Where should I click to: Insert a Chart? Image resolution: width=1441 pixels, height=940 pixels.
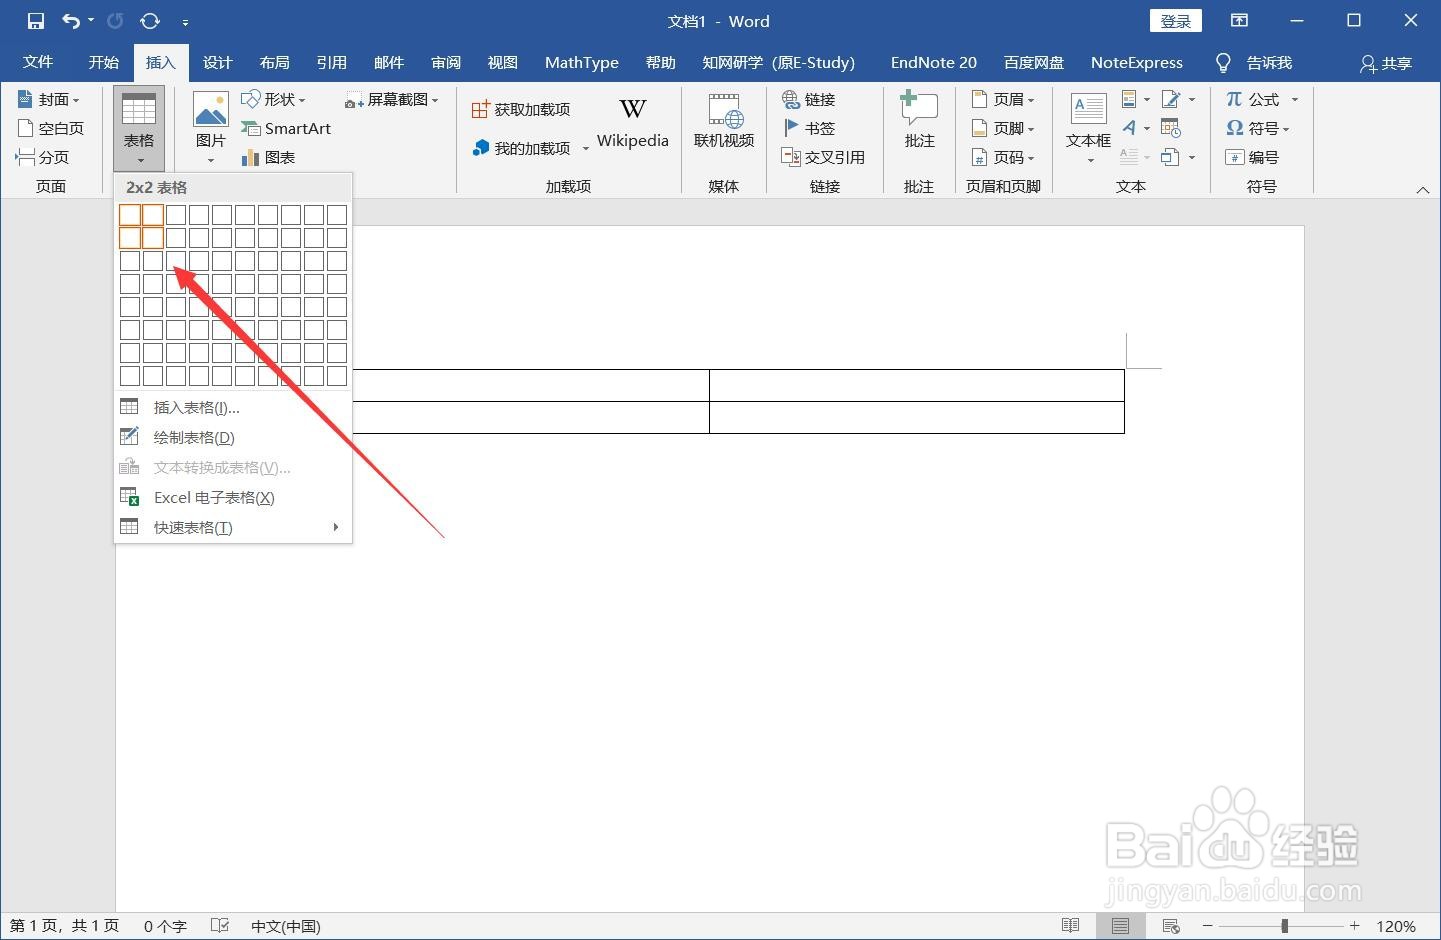click(x=268, y=157)
